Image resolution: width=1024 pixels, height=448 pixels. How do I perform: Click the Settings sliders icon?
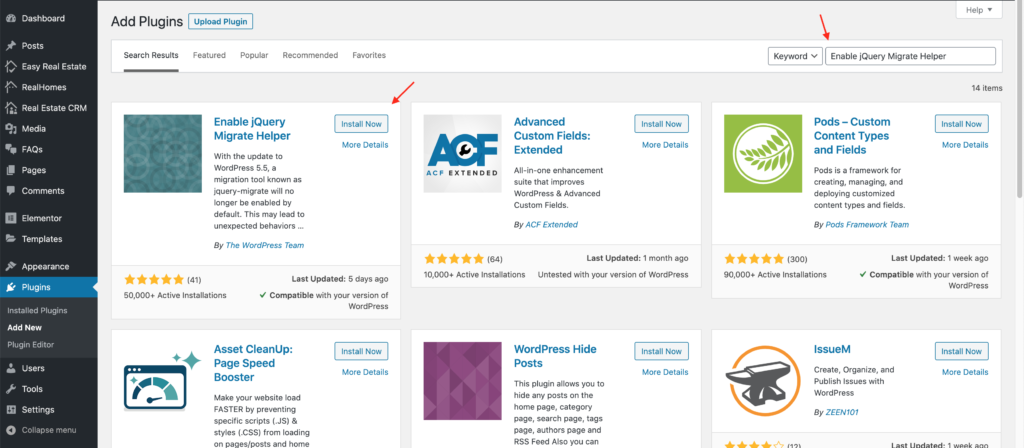(10, 409)
